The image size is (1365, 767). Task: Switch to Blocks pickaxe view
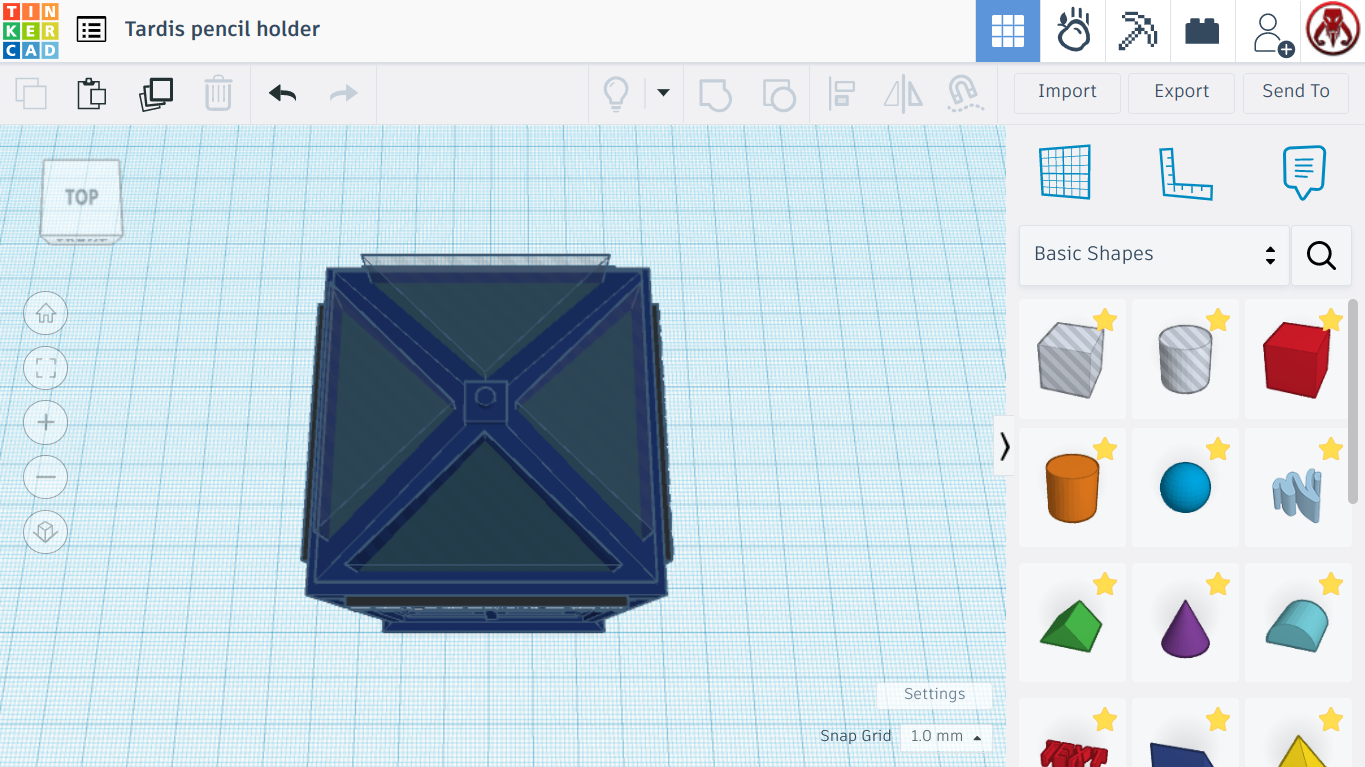coord(1137,31)
